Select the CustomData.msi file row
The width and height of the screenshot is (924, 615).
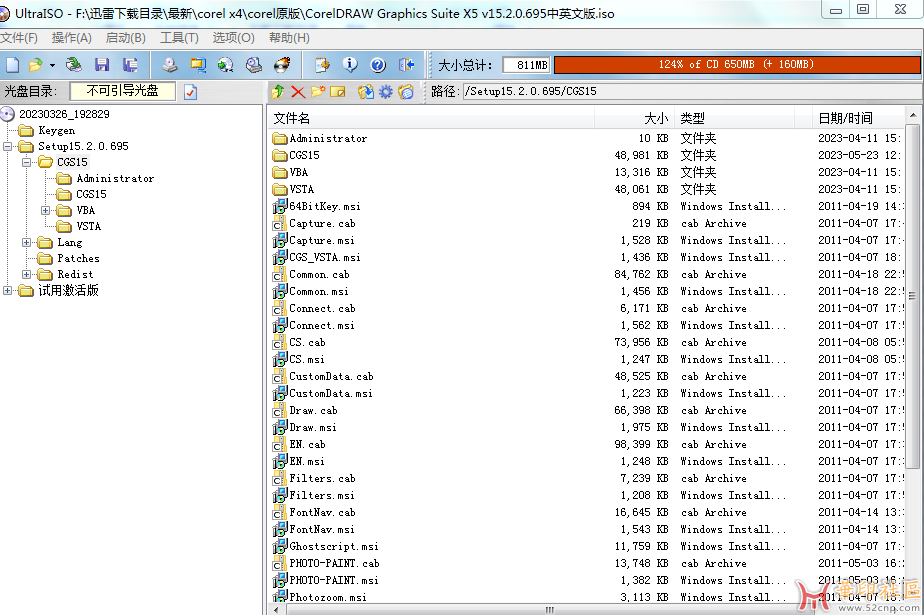(x=588, y=394)
